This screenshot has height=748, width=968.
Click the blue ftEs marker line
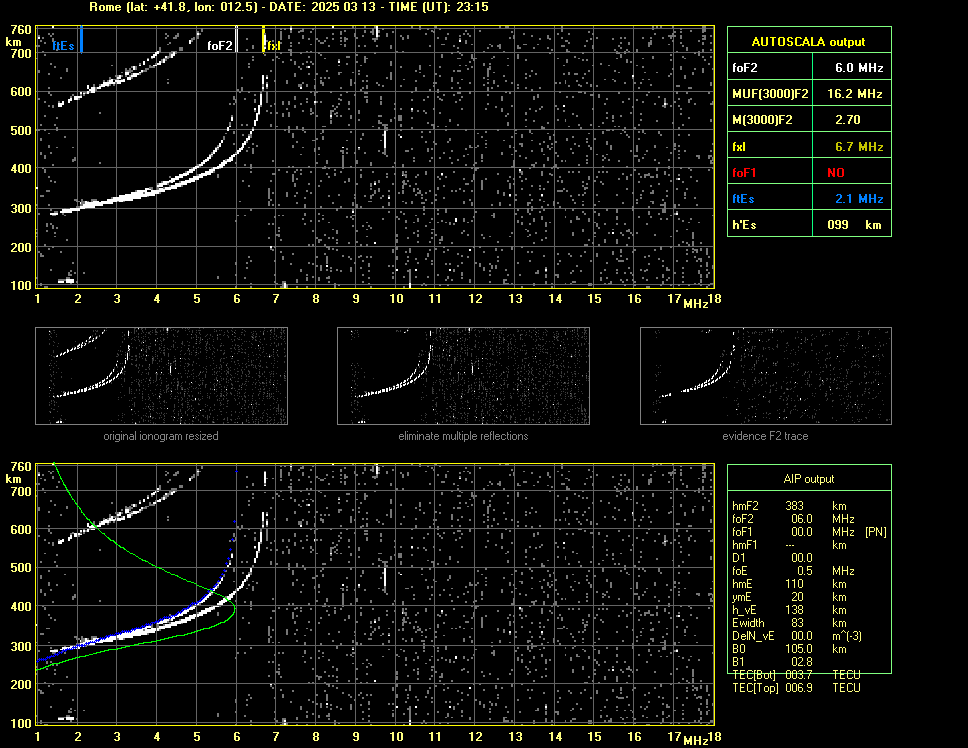[x=81, y=39]
